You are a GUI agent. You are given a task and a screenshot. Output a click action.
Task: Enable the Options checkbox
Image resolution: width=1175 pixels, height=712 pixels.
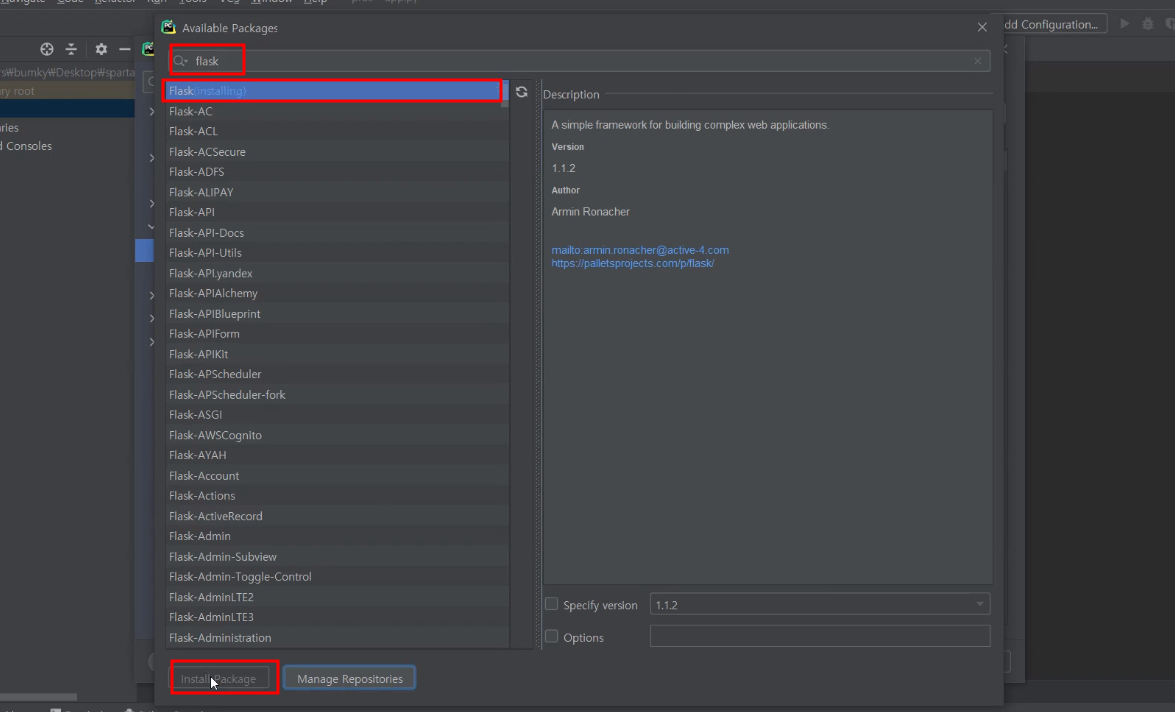pos(552,636)
